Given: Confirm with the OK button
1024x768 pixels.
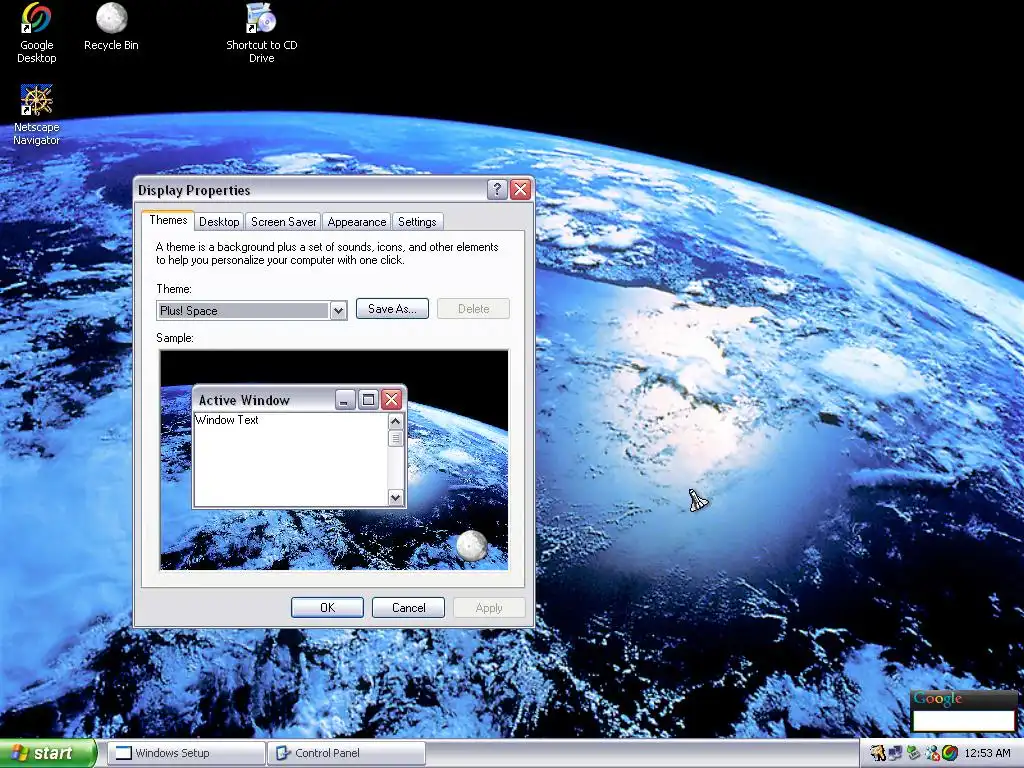Looking at the screenshot, I should (327, 607).
